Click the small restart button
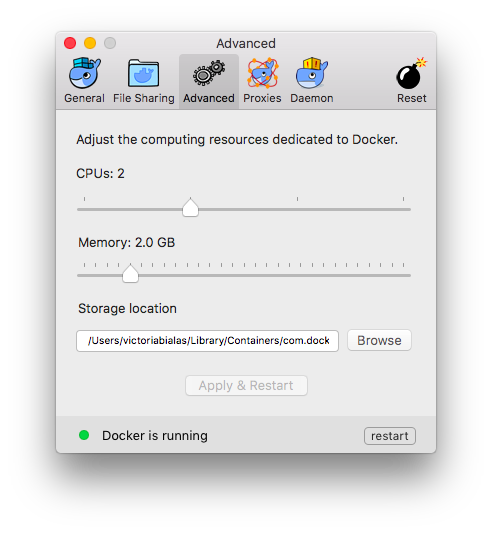This screenshot has height=533, width=492. 390,436
